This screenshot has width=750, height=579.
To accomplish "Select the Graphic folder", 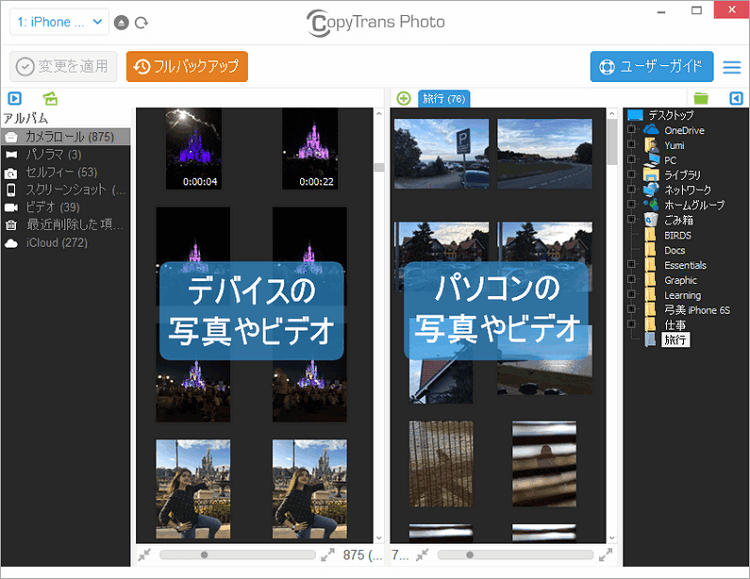I will [680, 280].
